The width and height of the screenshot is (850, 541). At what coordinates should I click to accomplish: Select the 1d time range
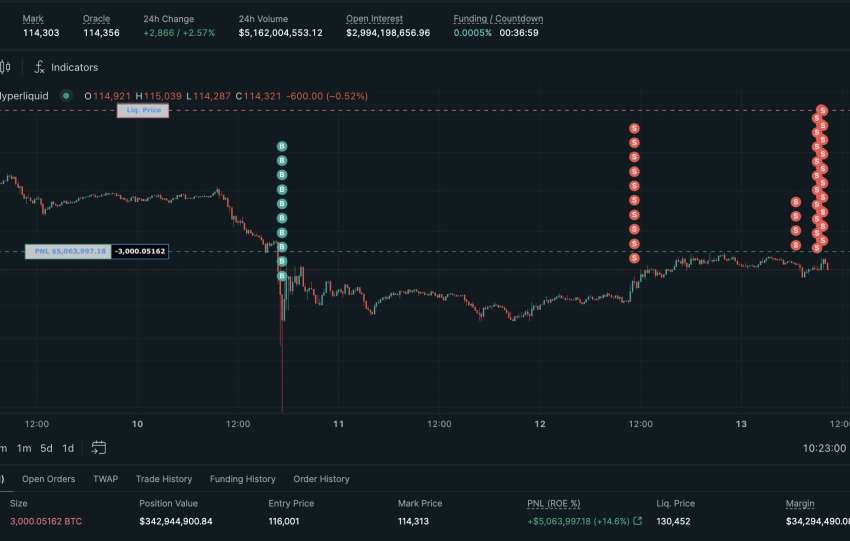pos(68,448)
